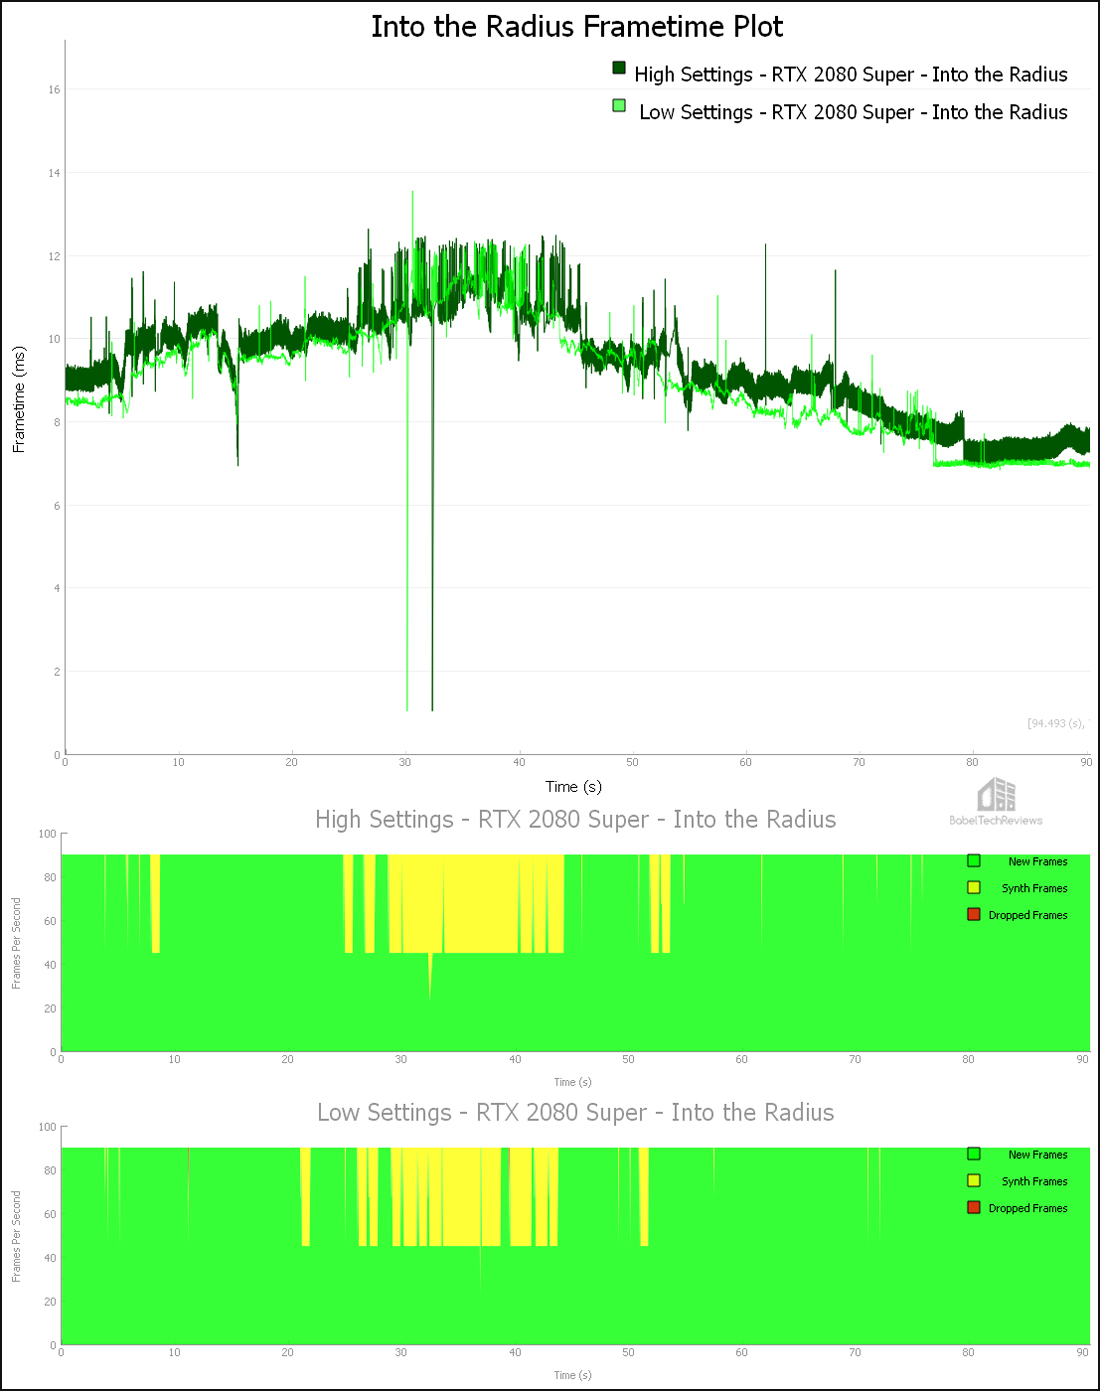Click 'Frames Per Second' label of High Settings chart
This screenshot has width=1100, height=1391.
[16, 943]
